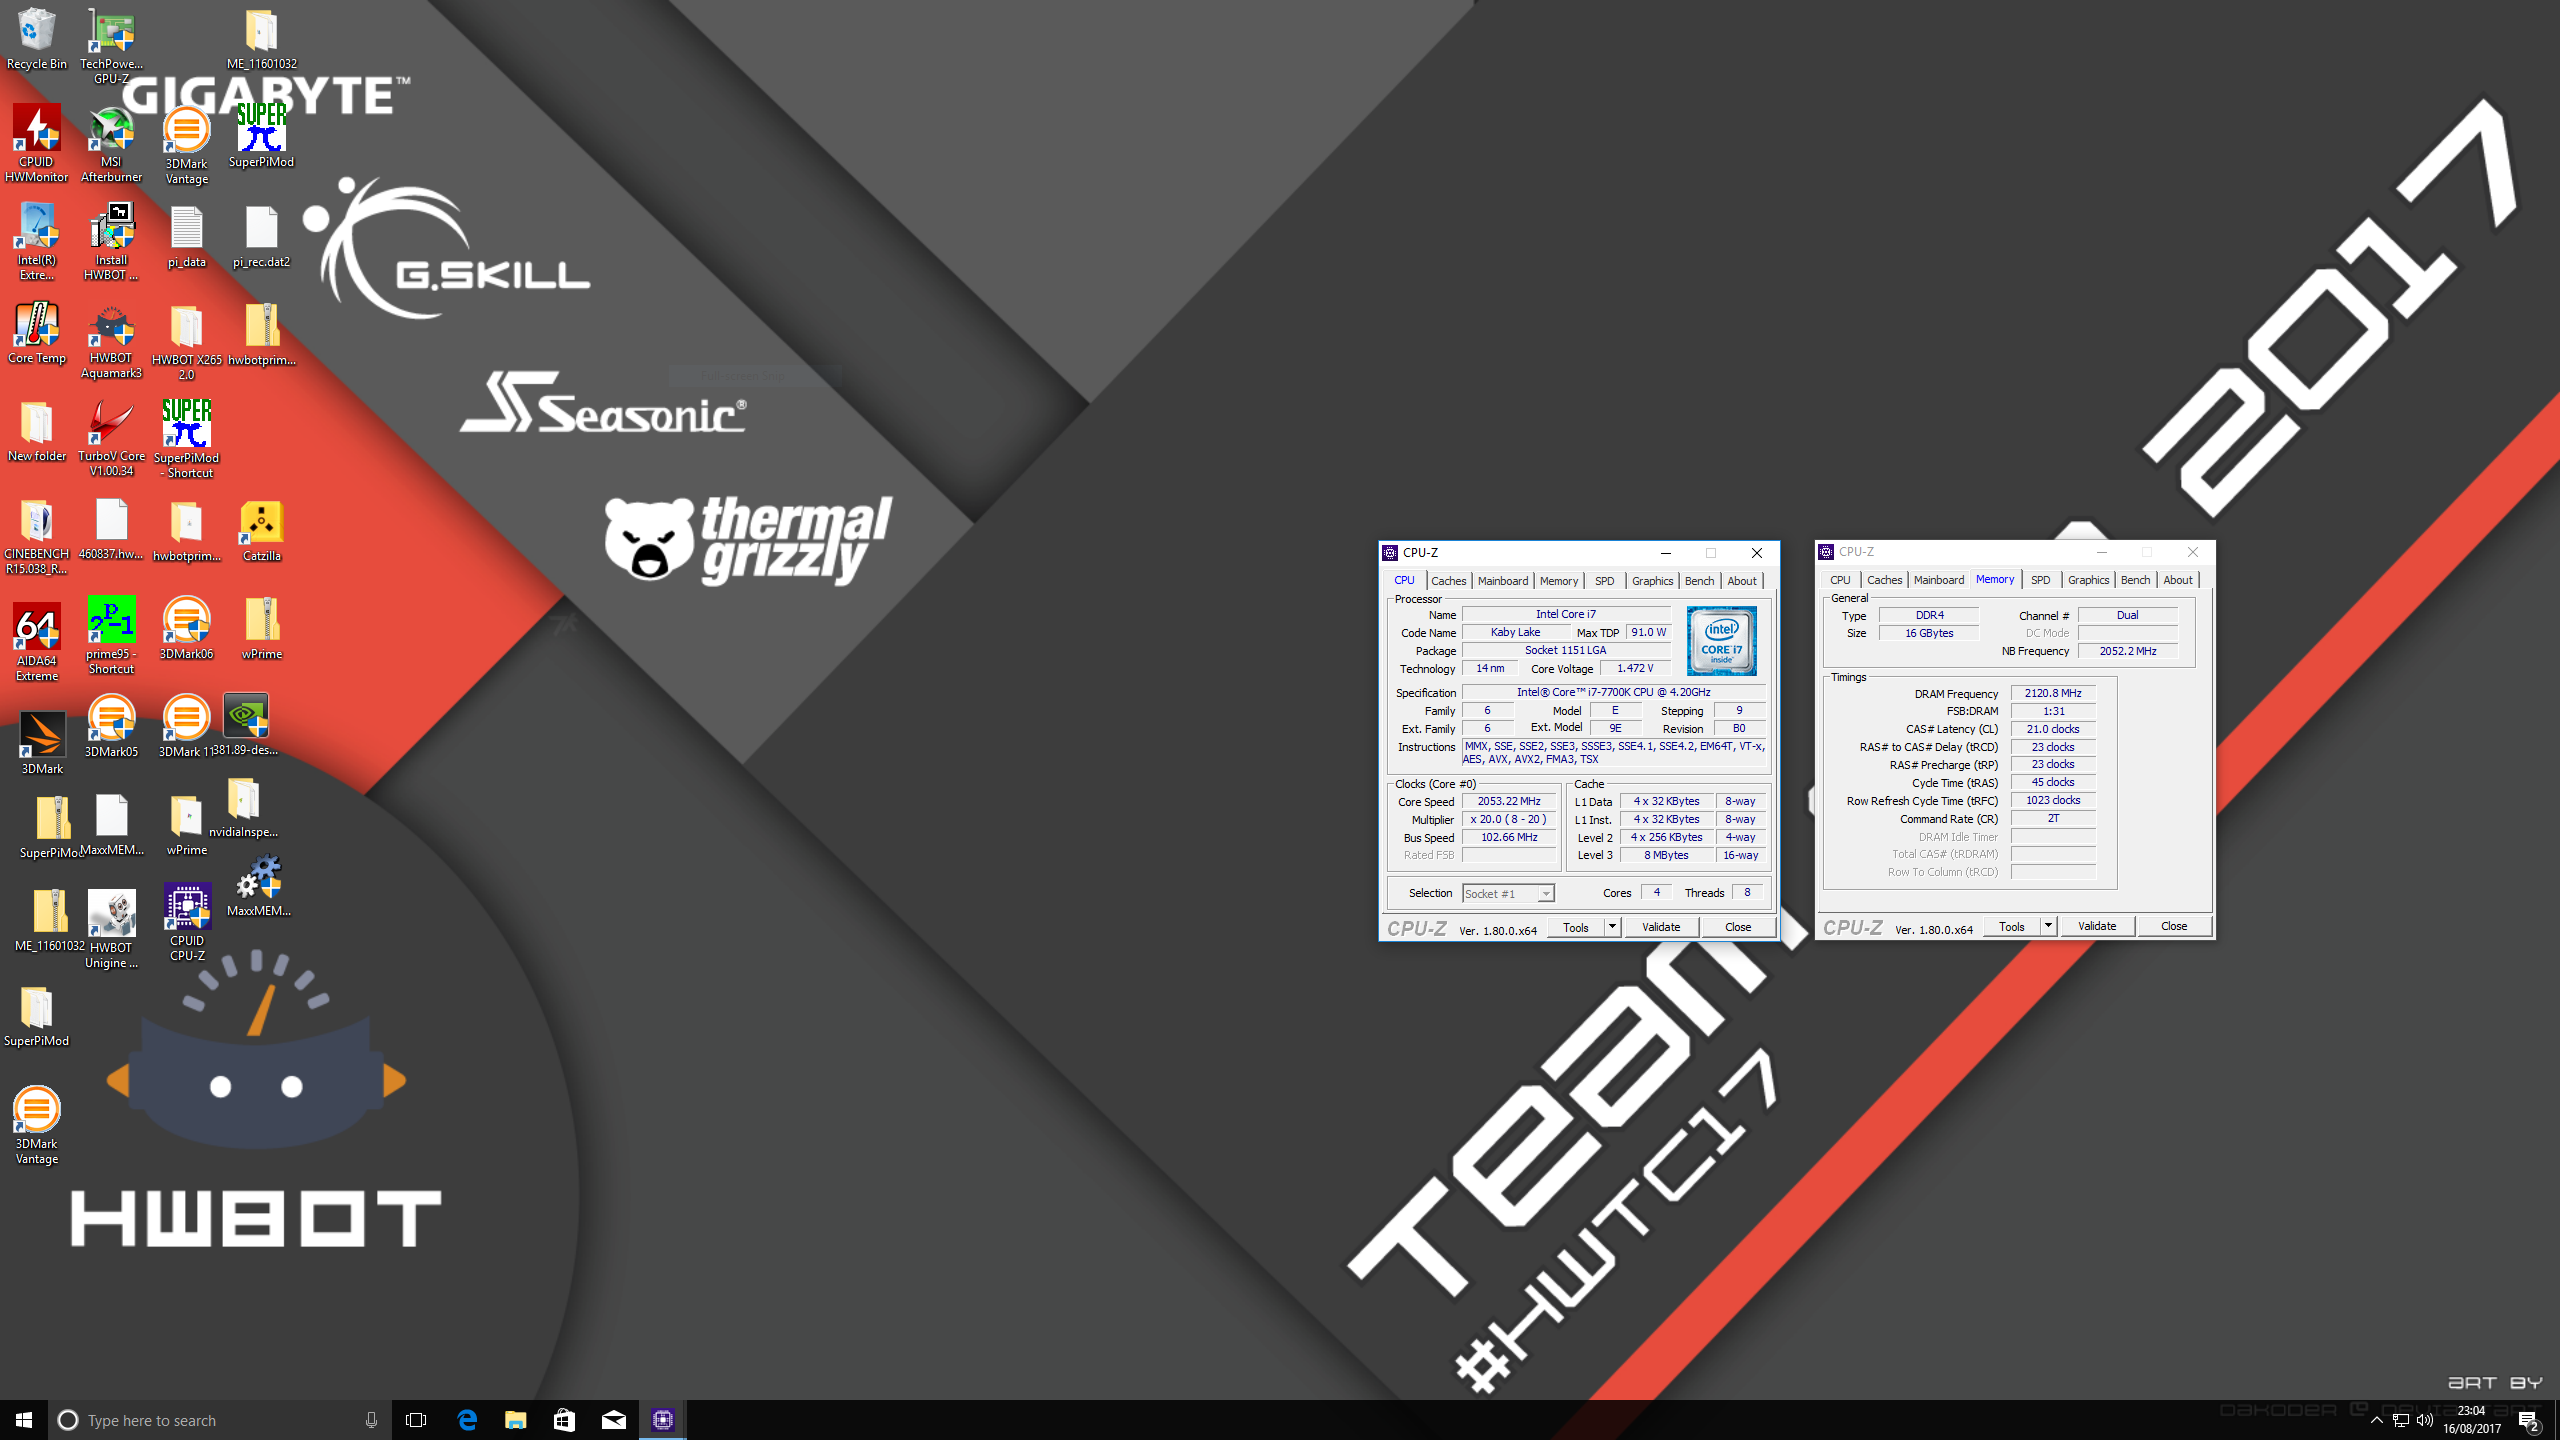Open MSI Afterburner shortcut
The height and width of the screenshot is (1440, 2560).
111,143
